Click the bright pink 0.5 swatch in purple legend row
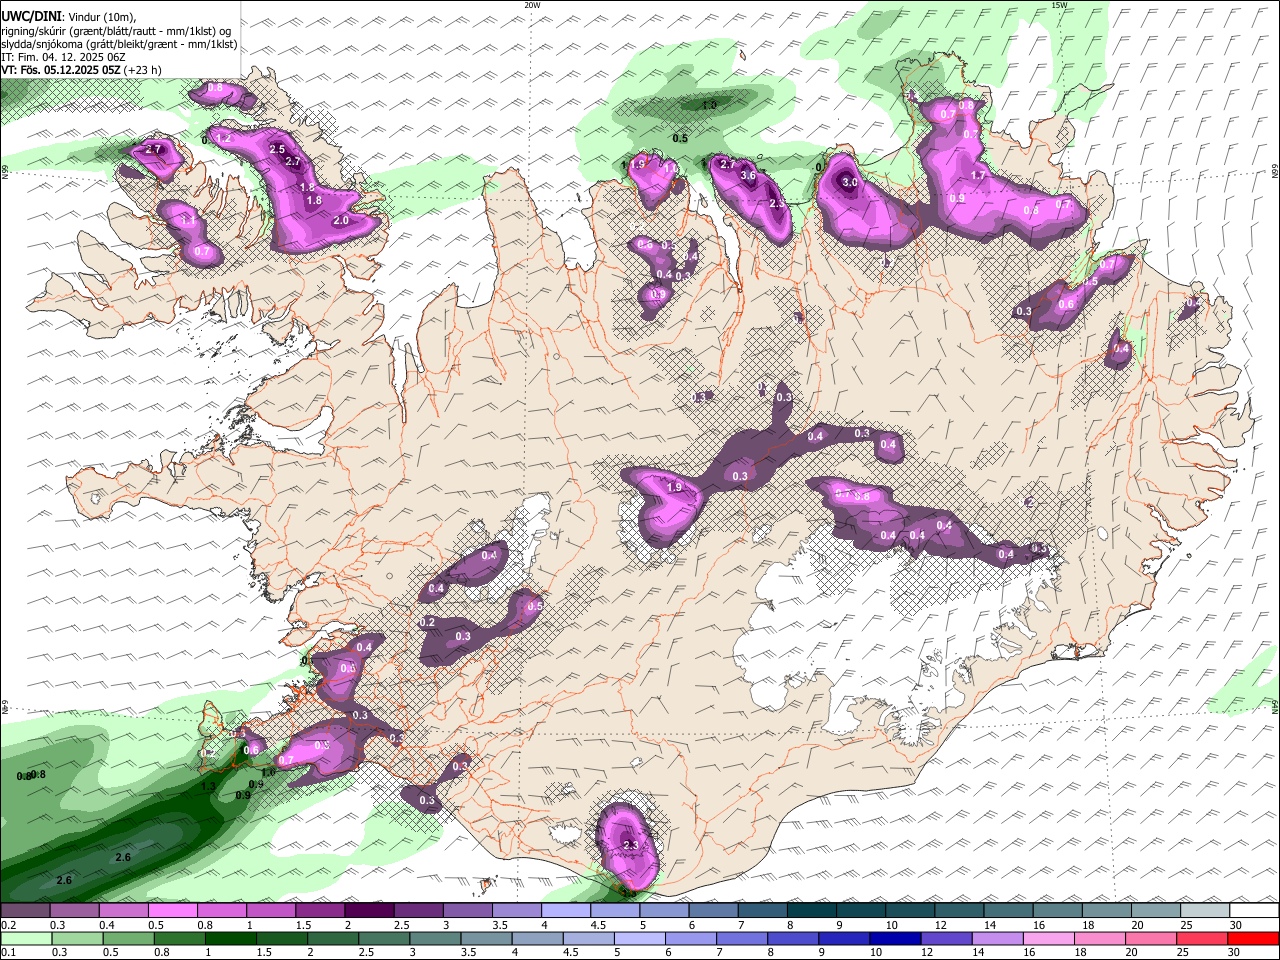The image size is (1280, 960). coord(172,911)
